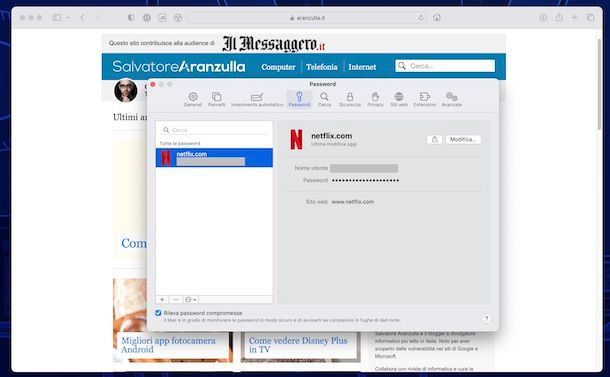The height and width of the screenshot is (377, 610).
Task: Go forward in Safari
Action: 97,18
